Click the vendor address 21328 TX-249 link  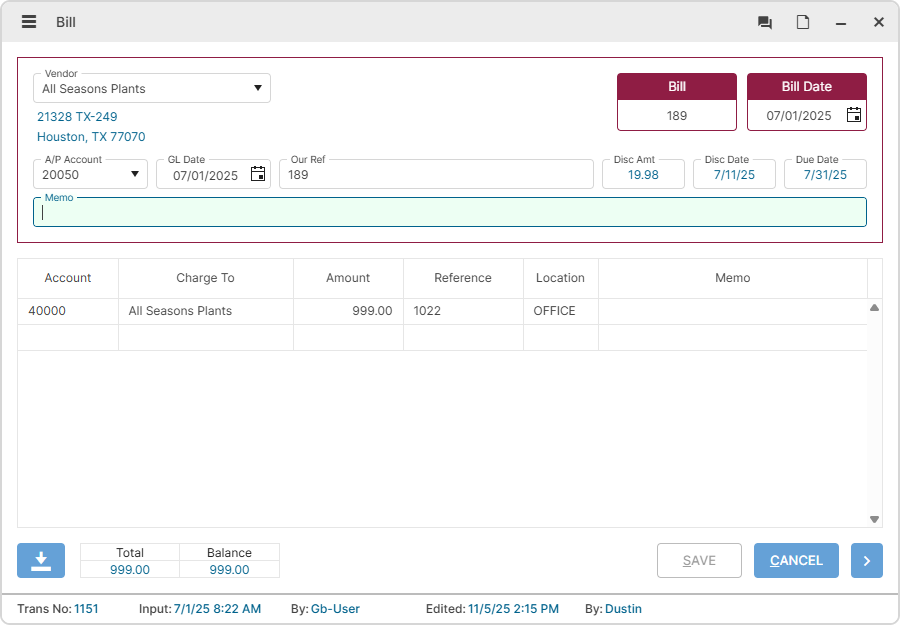77,117
